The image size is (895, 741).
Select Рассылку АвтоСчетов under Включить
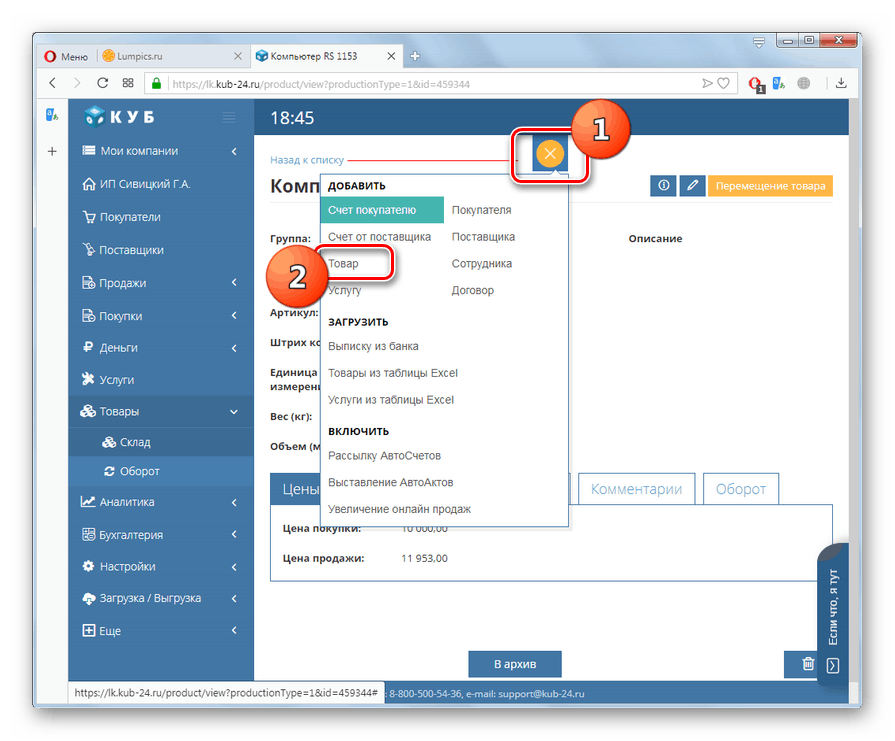coord(384,456)
